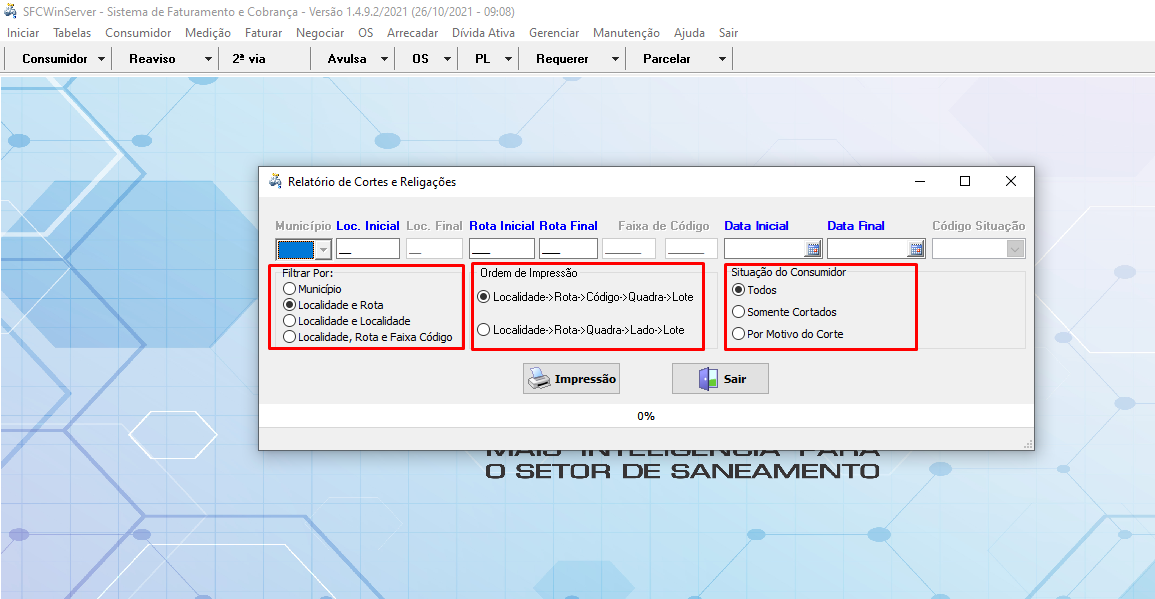Viewport: 1155px width, 599px height.
Task: Choose Somente Cortados consumer situation
Action: [x=739, y=312]
